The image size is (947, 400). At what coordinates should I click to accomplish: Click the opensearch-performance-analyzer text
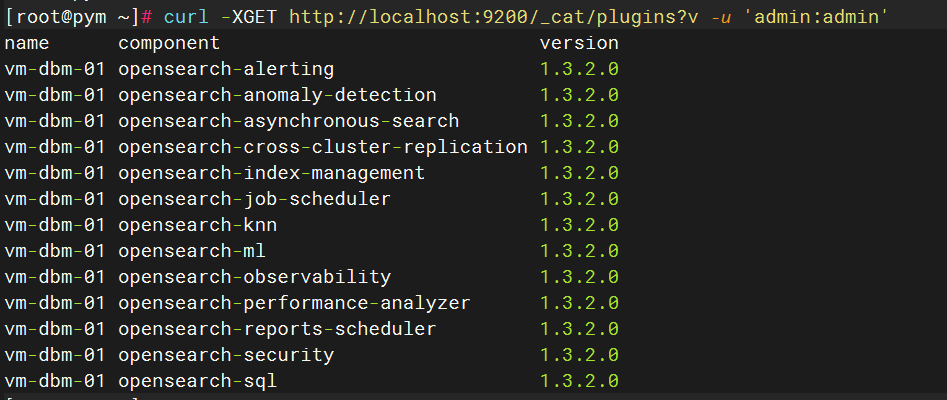pos(294,303)
